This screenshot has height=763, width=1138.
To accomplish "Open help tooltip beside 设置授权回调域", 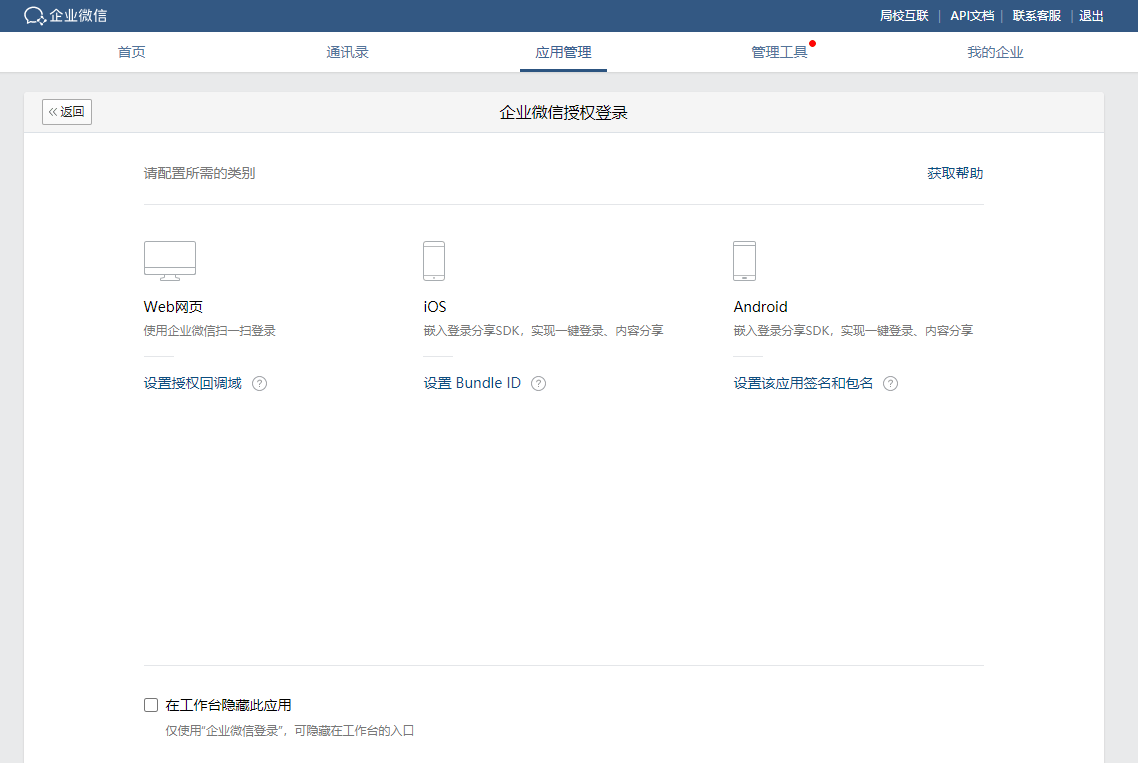I will [259, 383].
